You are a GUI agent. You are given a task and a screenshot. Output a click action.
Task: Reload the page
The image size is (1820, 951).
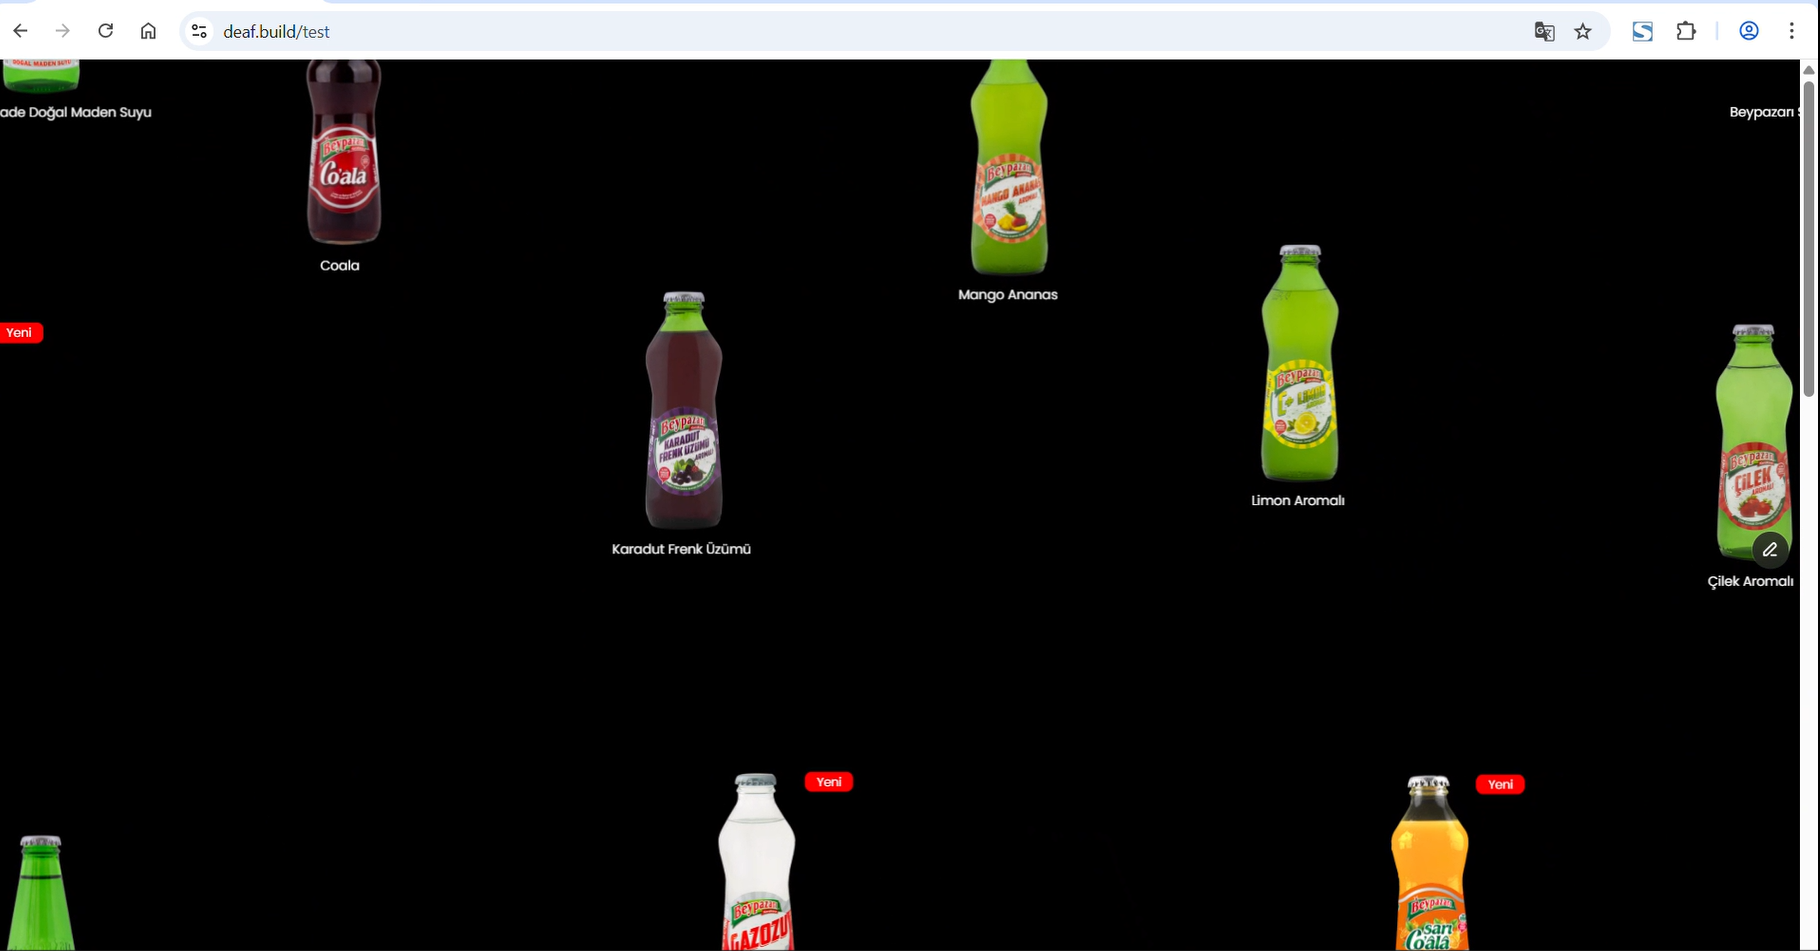coord(105,31)
